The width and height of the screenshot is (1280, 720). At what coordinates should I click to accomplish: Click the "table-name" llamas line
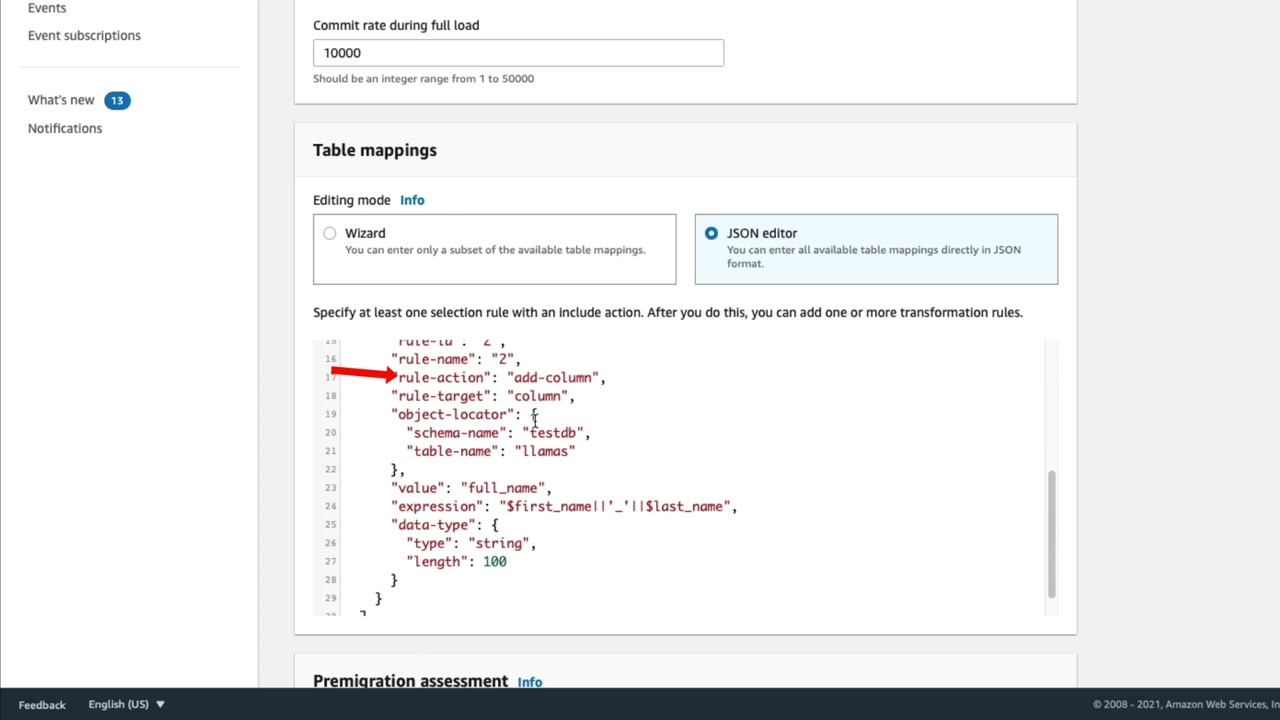click(x=494, y=451)
